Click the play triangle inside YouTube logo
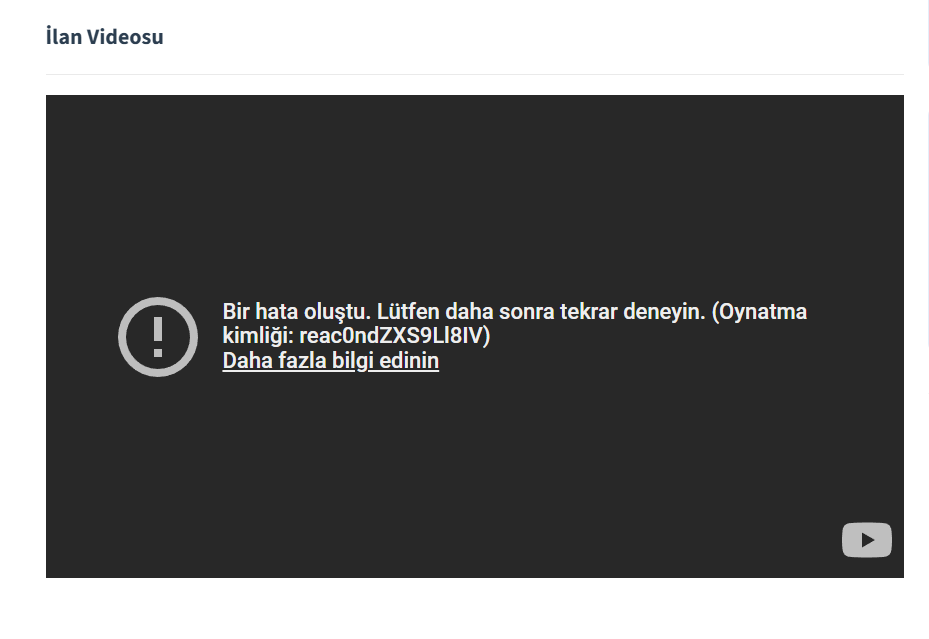The height and width of the screenshot is (639, 929). point(867,540)
